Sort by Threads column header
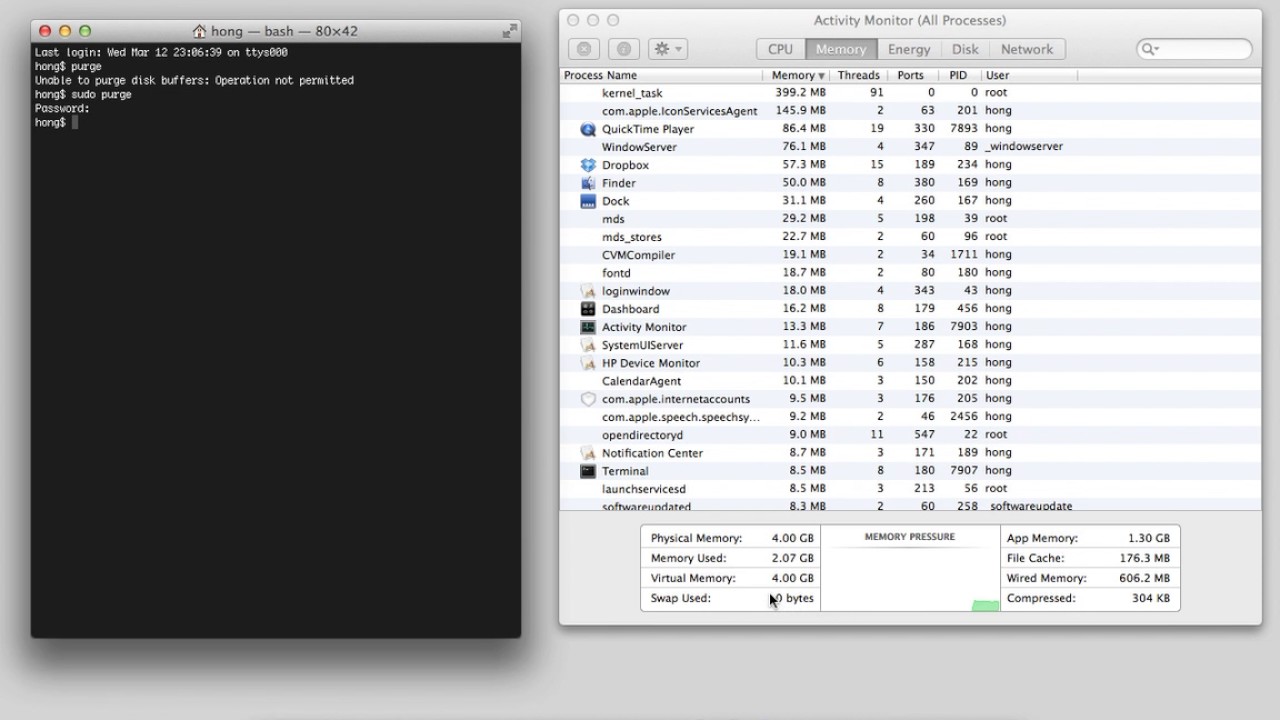 click(859, 75)
